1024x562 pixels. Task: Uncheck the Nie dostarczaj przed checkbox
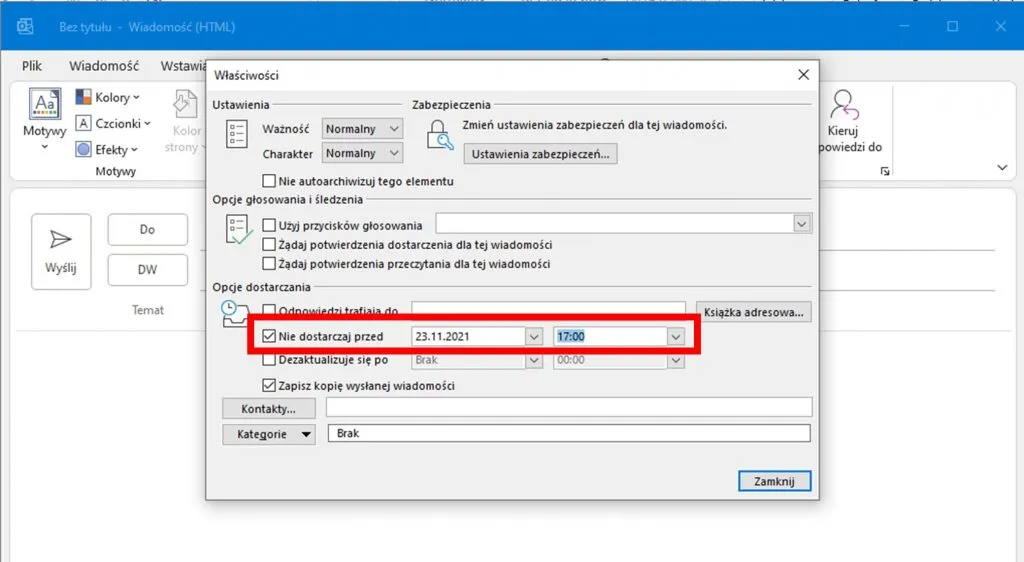point(268,337)
